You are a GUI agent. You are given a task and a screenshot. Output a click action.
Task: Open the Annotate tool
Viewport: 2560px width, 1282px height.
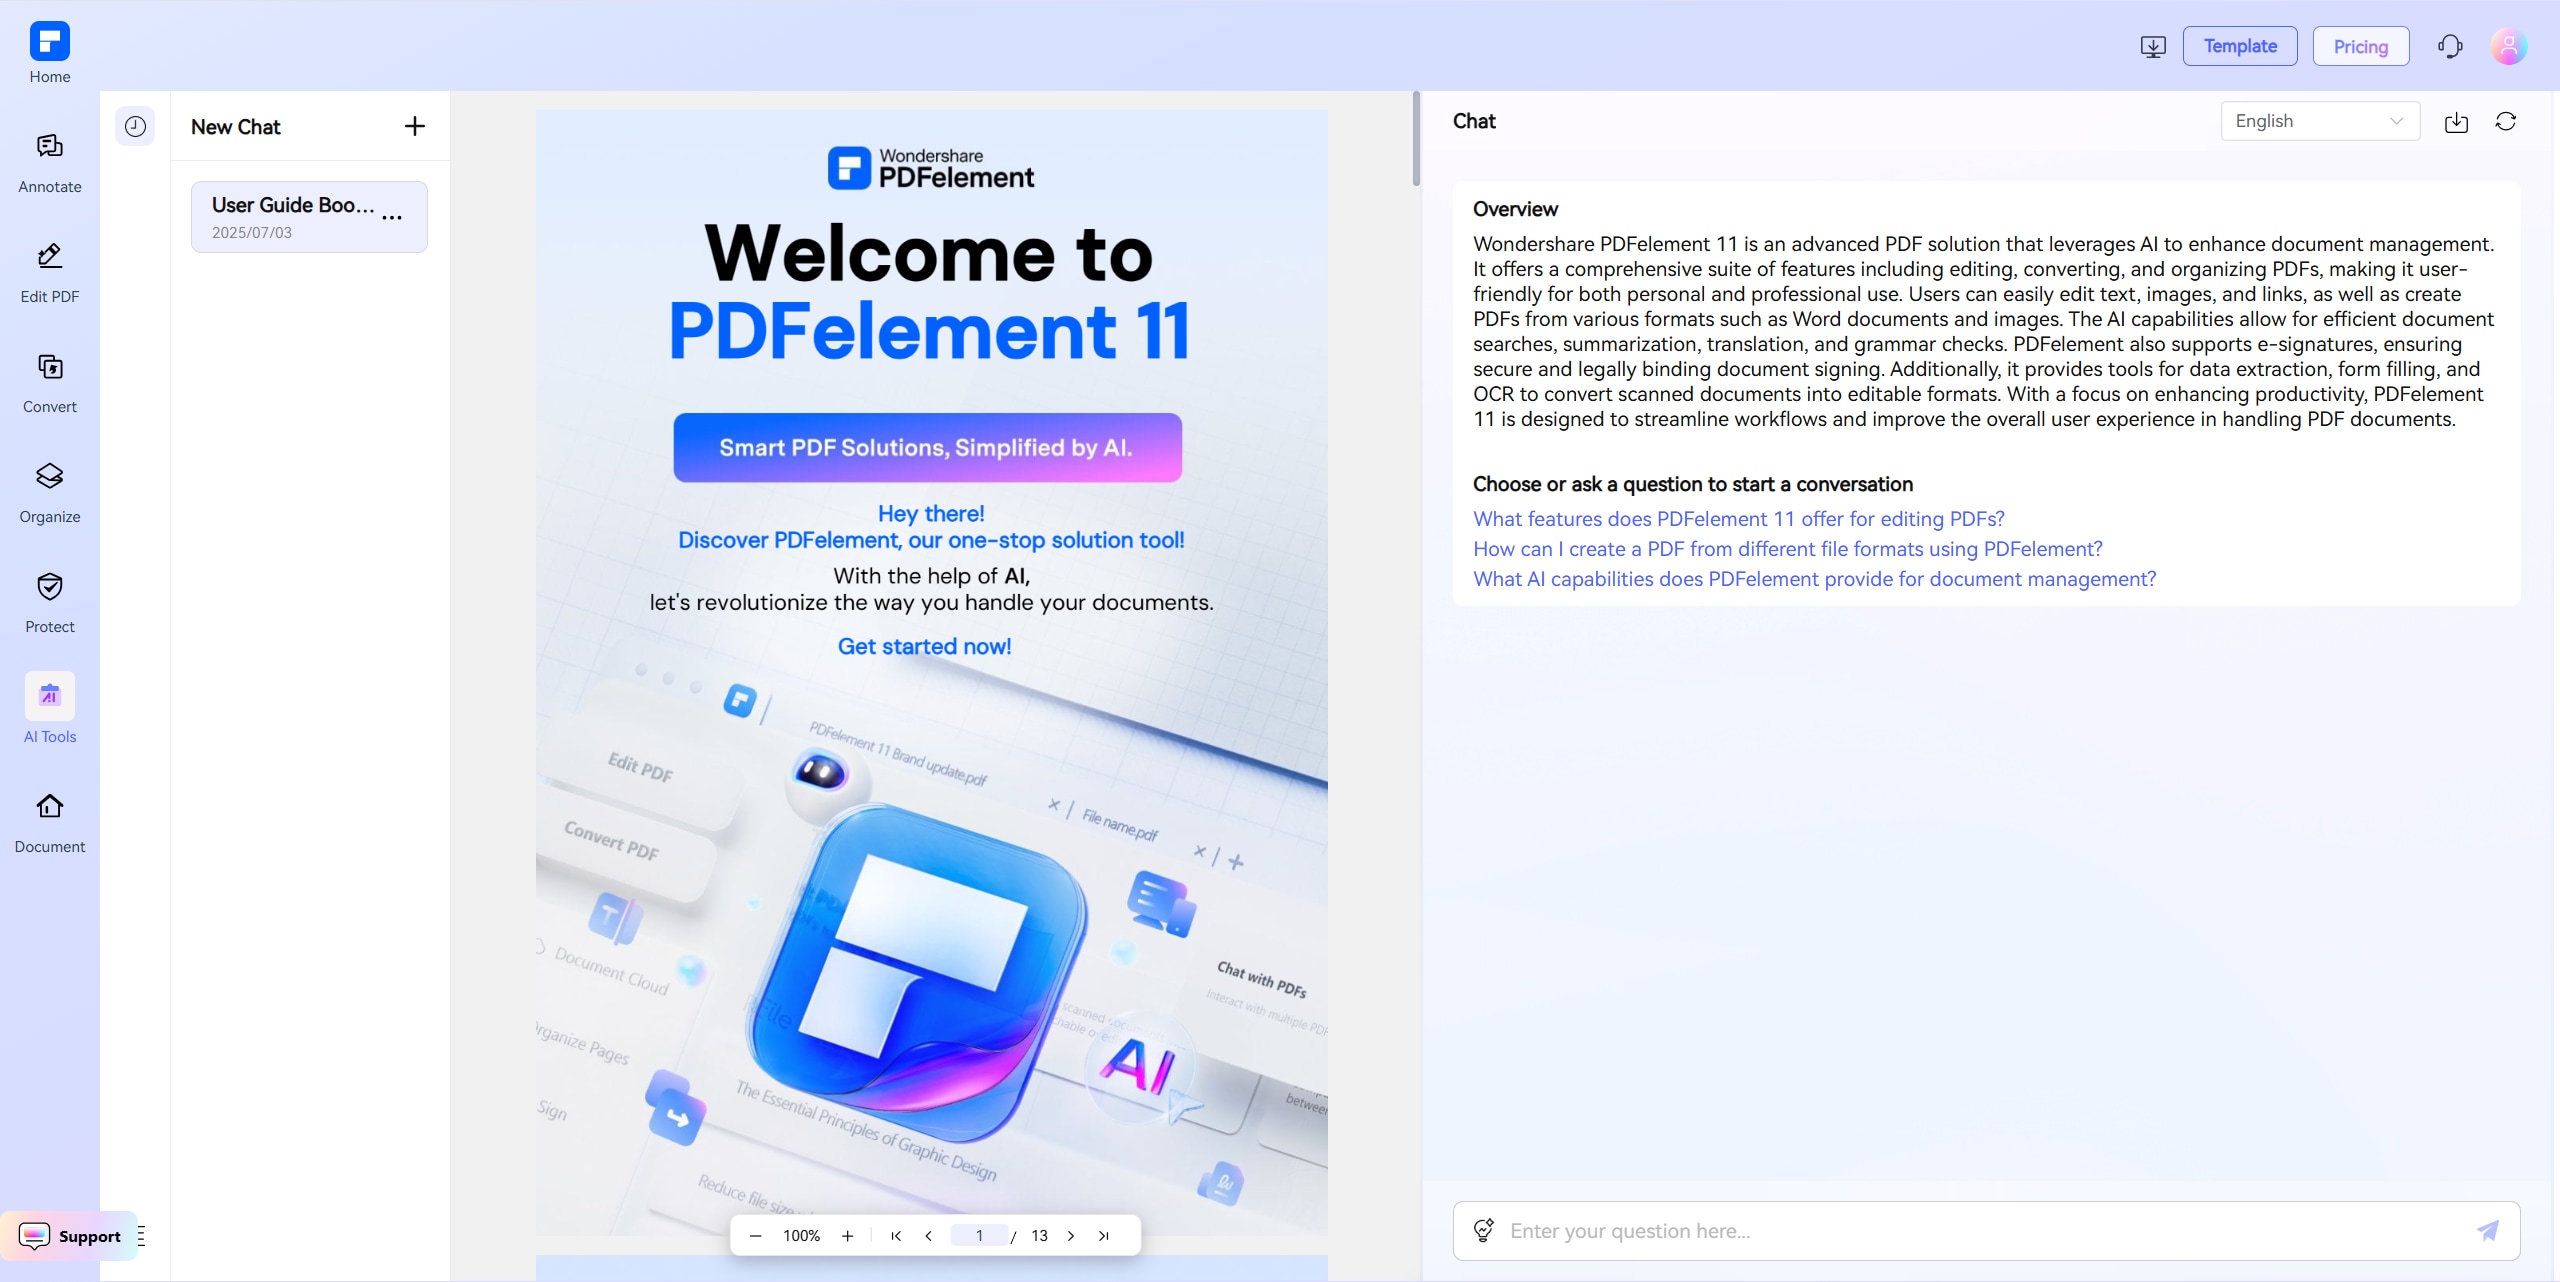(x=49, y=164)
